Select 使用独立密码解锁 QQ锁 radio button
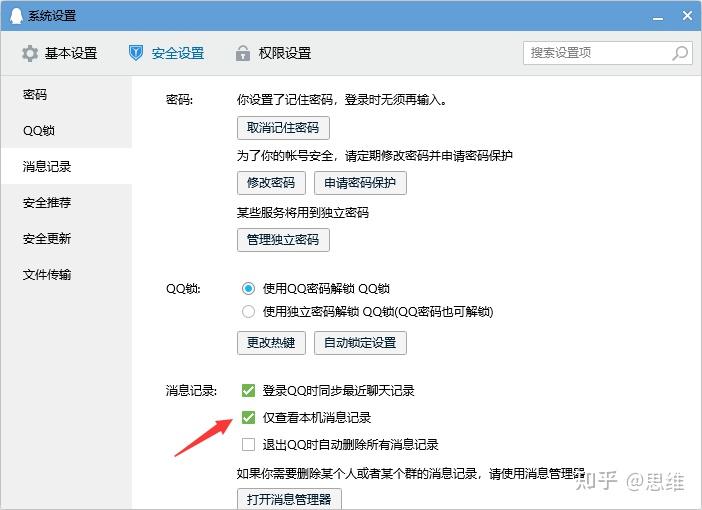 pos(248,311)
